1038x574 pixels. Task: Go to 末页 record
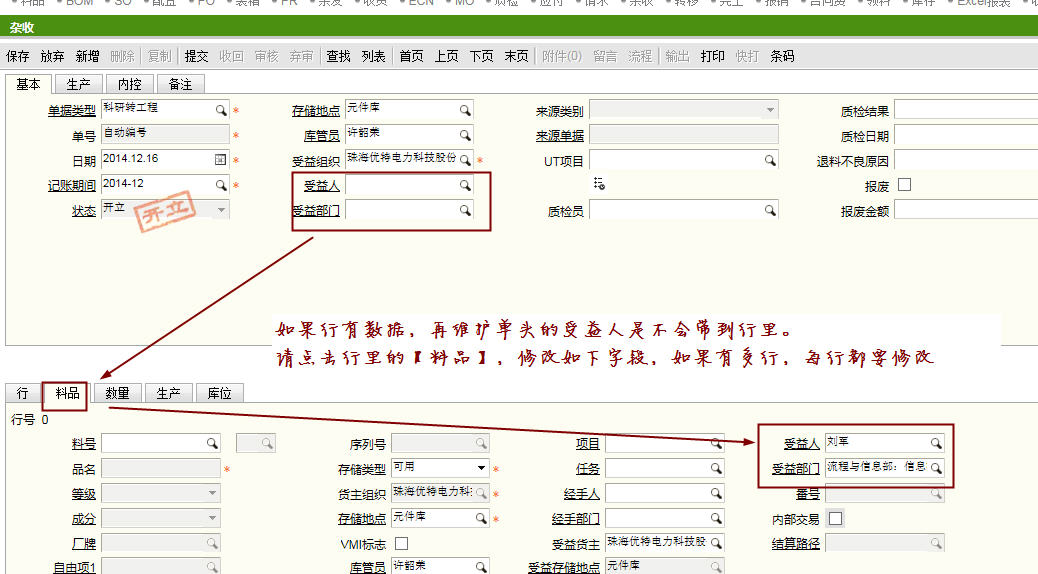[516, 56]
